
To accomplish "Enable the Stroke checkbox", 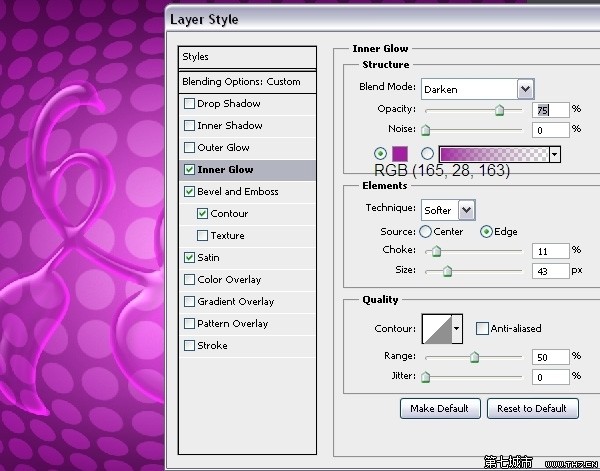I will (x=190, y=346).
